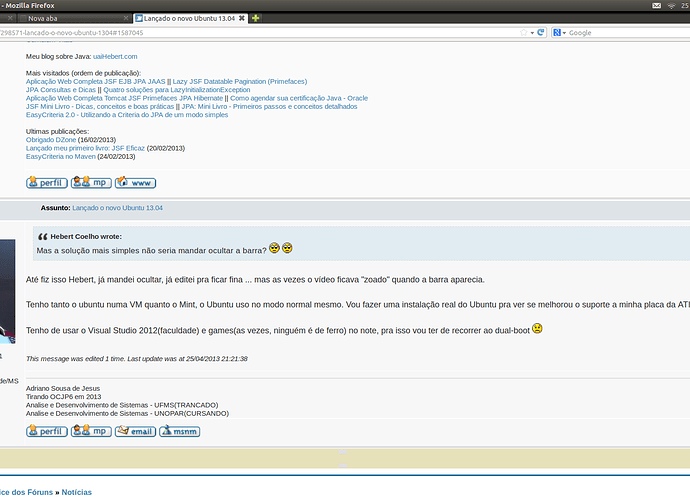Switch to the Lançado o novo Ubuntu 13.04 tab
This screenshot has height=500, width=690.
189,18
